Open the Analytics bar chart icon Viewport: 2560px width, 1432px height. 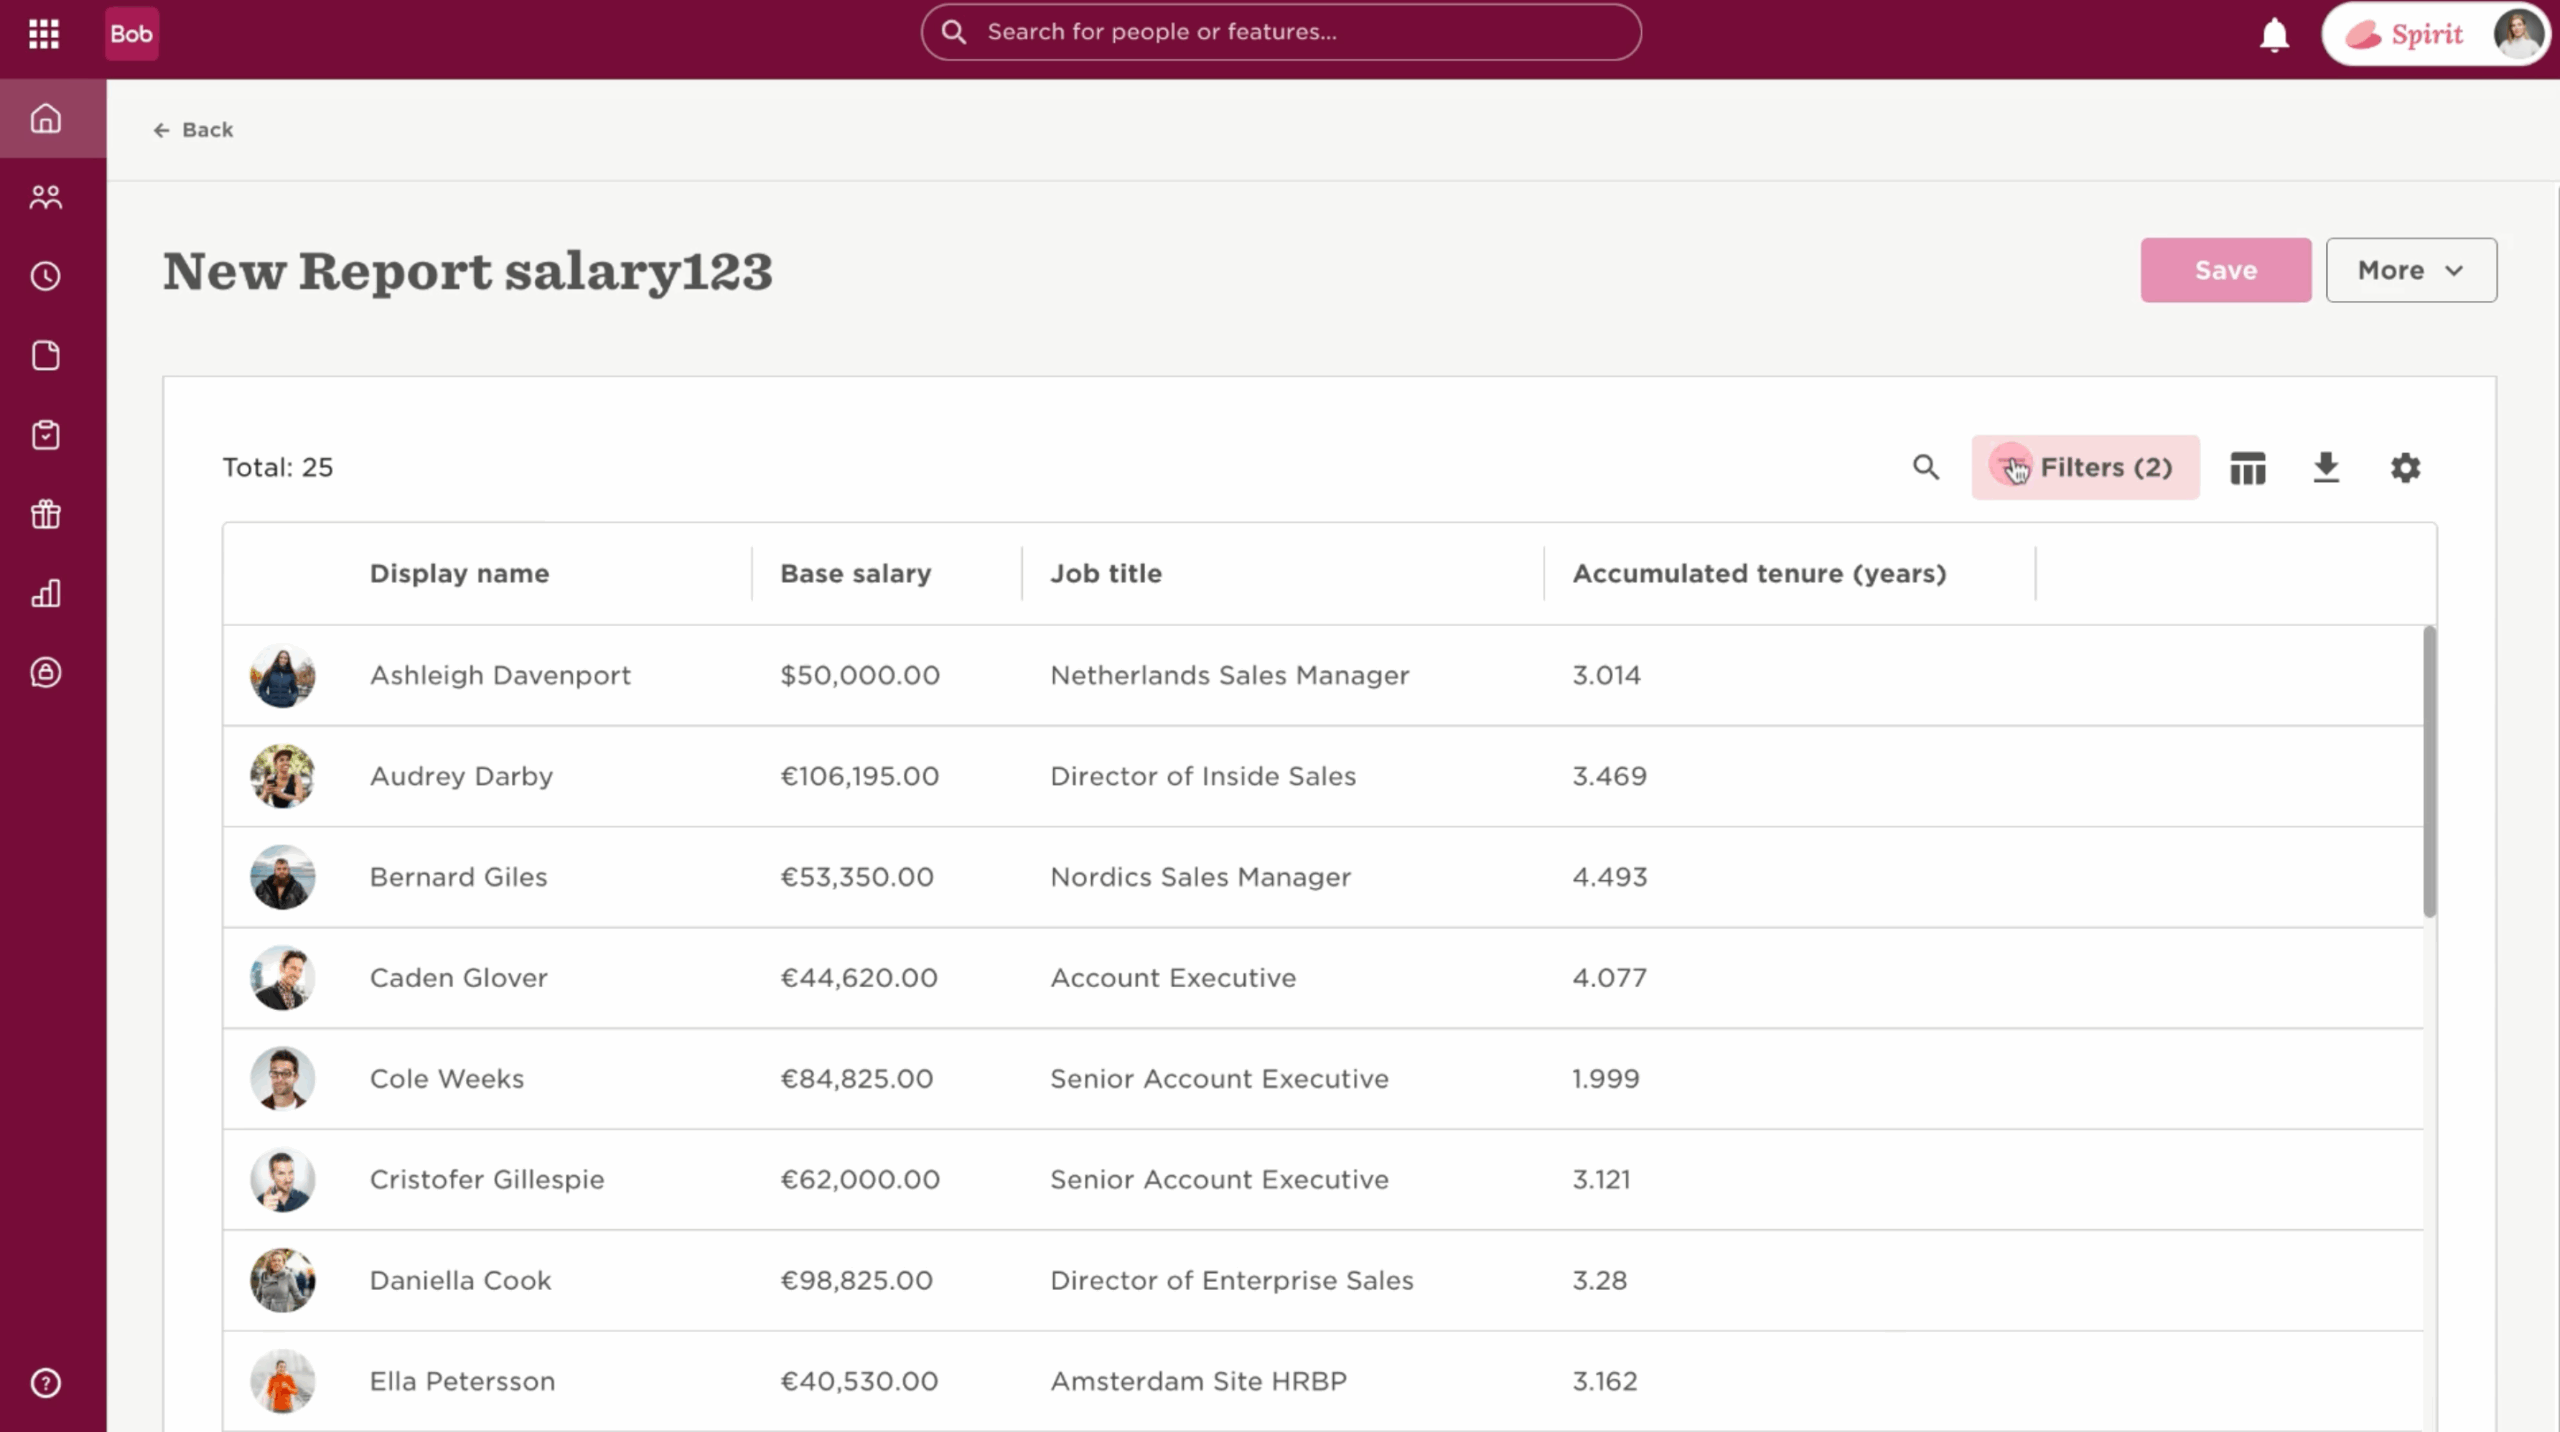pos(46,593)
